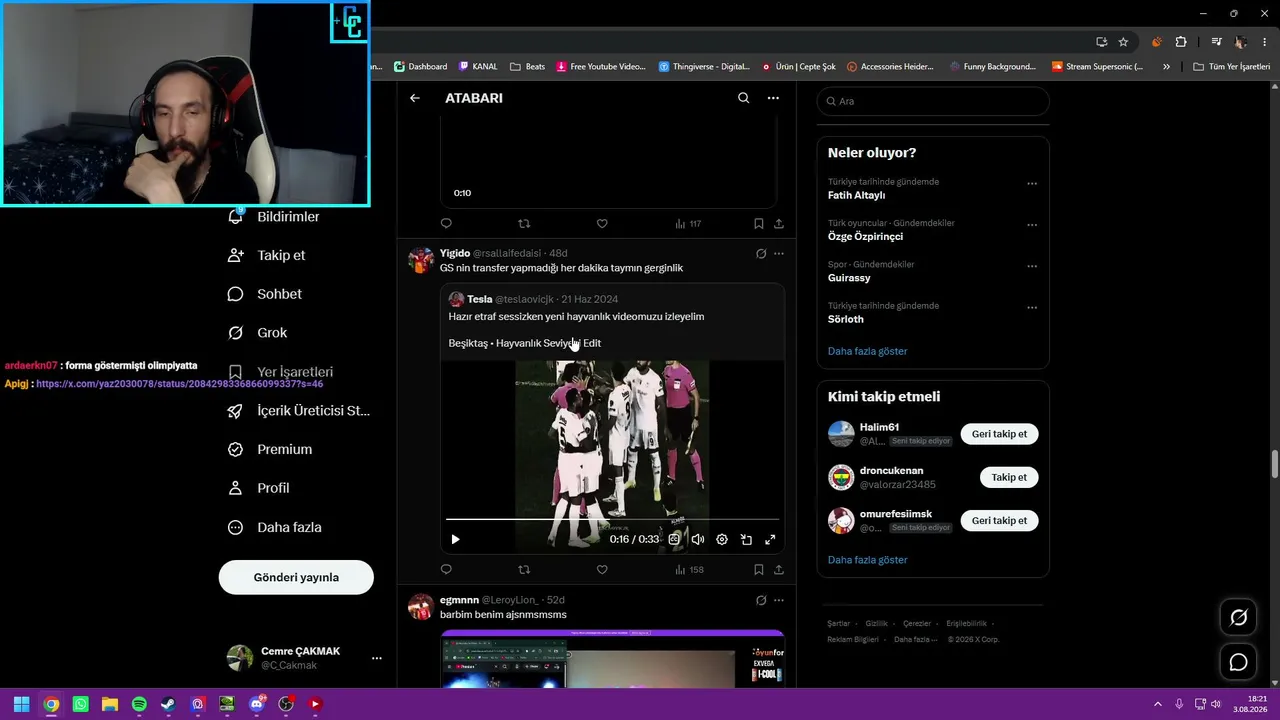The height and width of the screenshot is (720, 1280).
Task: Open account menu for Cemre ÇAKMAK
Action: point(304,658)
